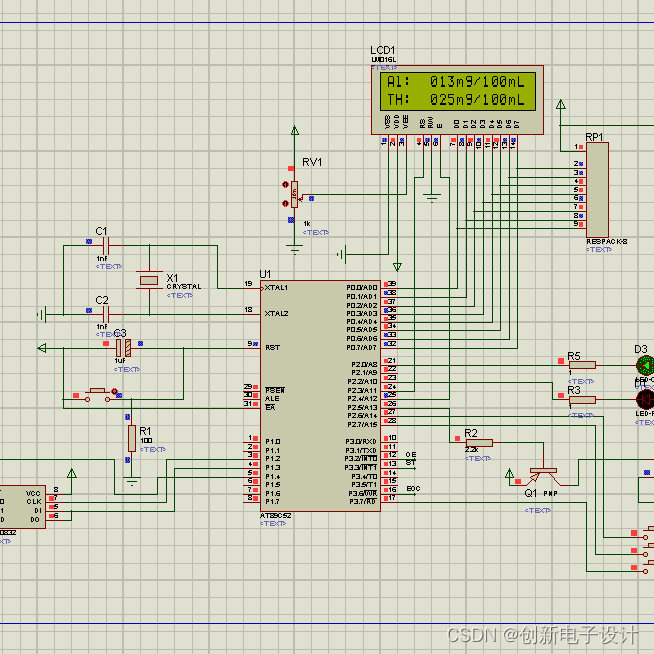Click the ALE pin label
This screenshot has width=654, height=654.
(x=272, y=399)
